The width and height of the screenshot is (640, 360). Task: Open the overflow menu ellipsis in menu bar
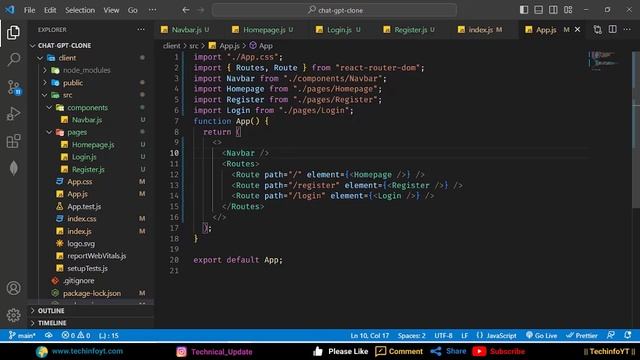click(x=152, y=10)
